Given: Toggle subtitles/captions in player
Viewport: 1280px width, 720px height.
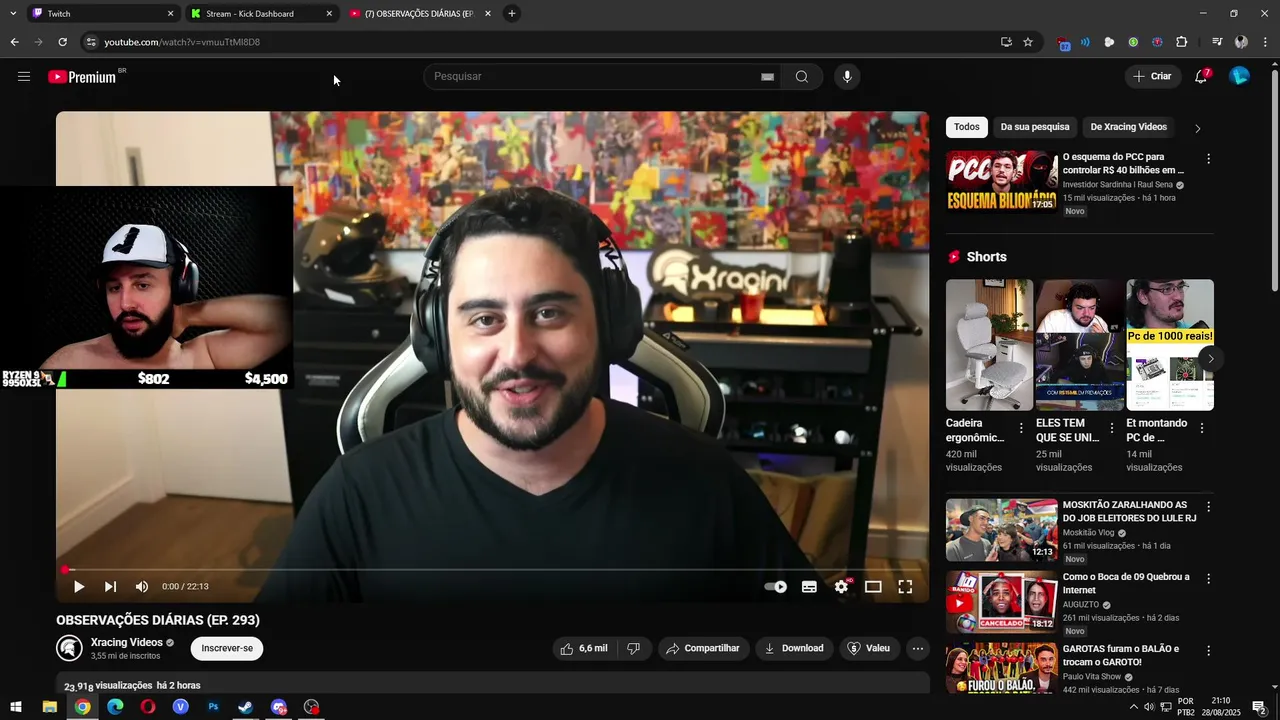Looking at the screenshot, I should tap(809, 587).
